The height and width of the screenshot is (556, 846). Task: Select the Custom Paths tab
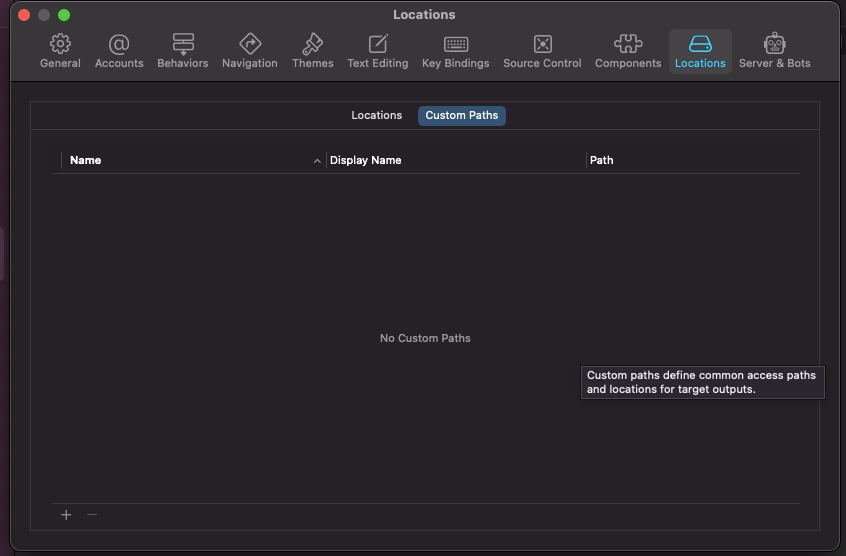point(462,115)
